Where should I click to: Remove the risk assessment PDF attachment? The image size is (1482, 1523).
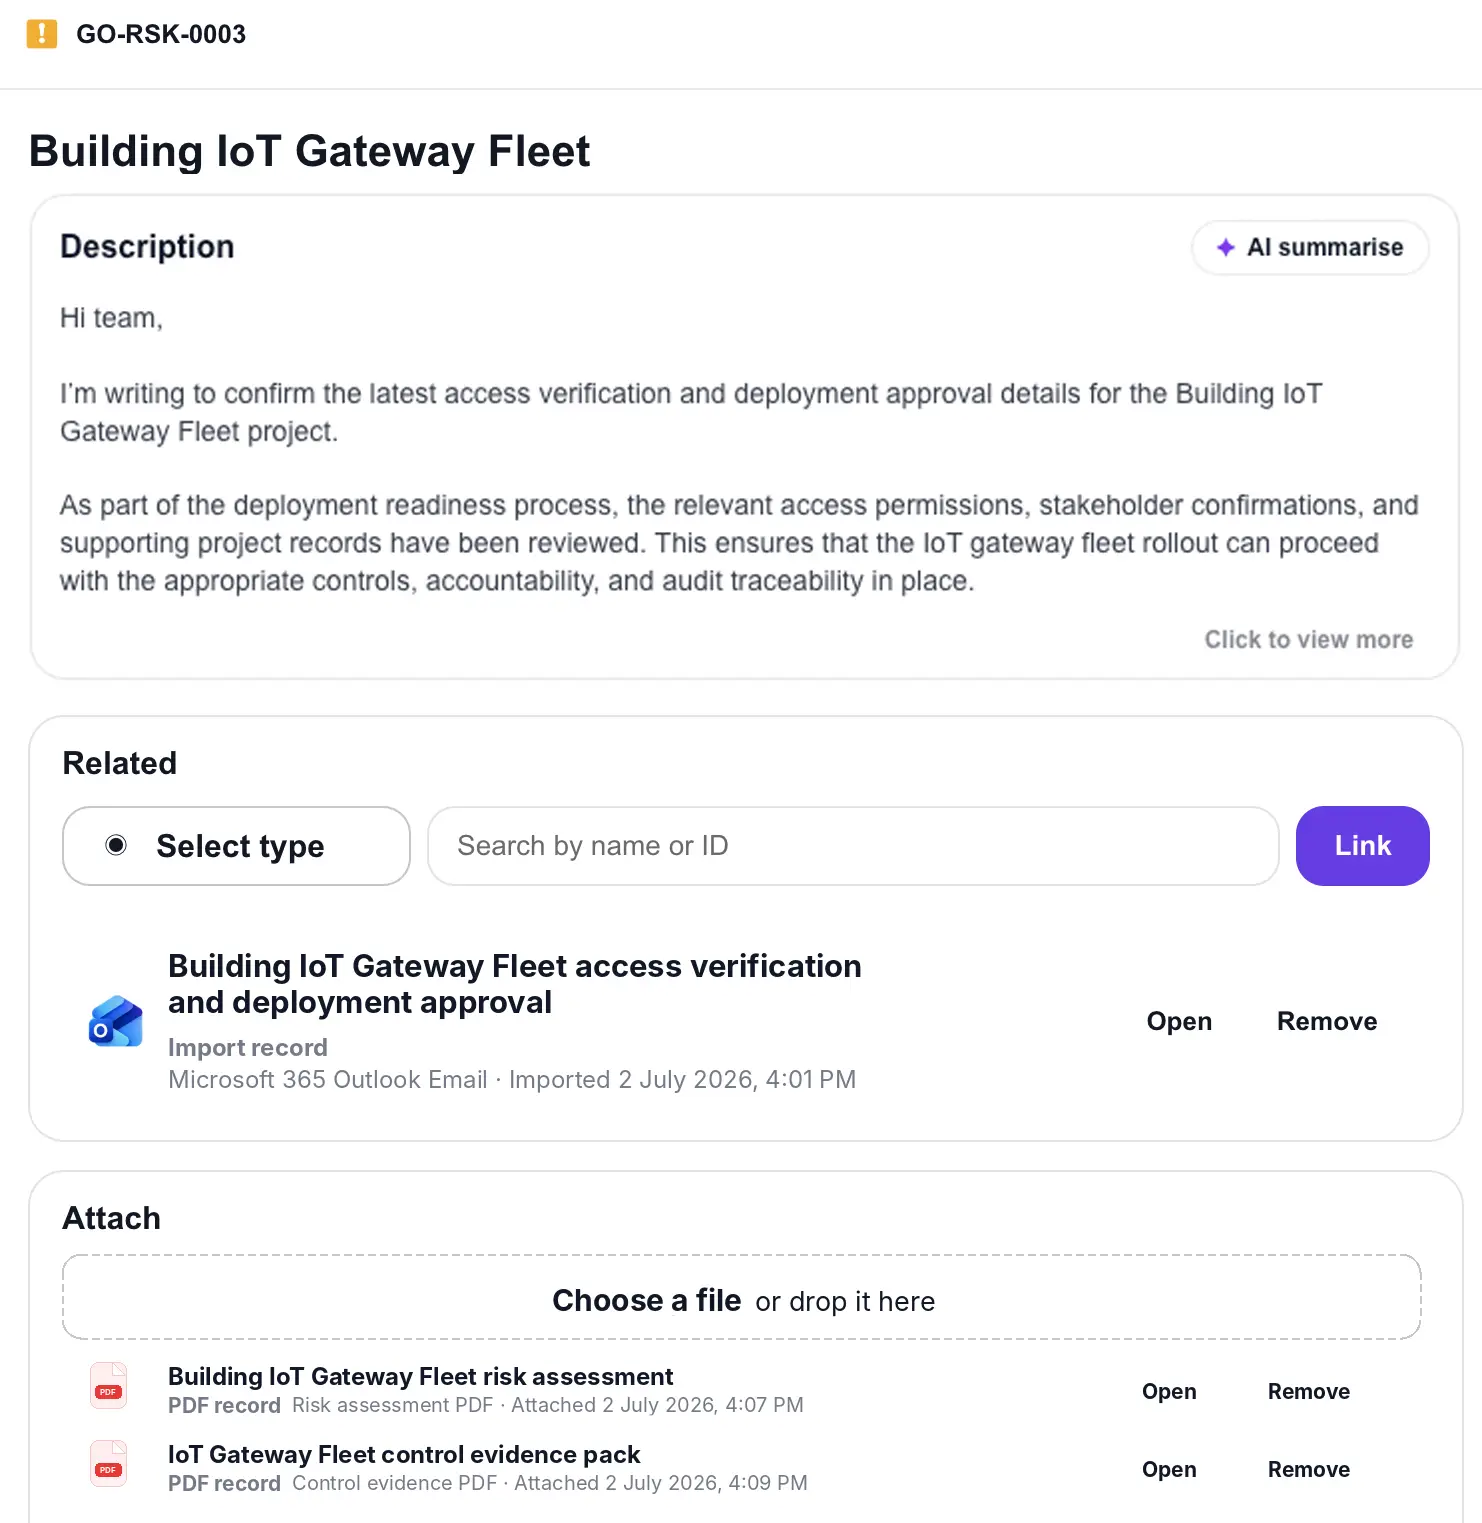tap(1309, 1391)
